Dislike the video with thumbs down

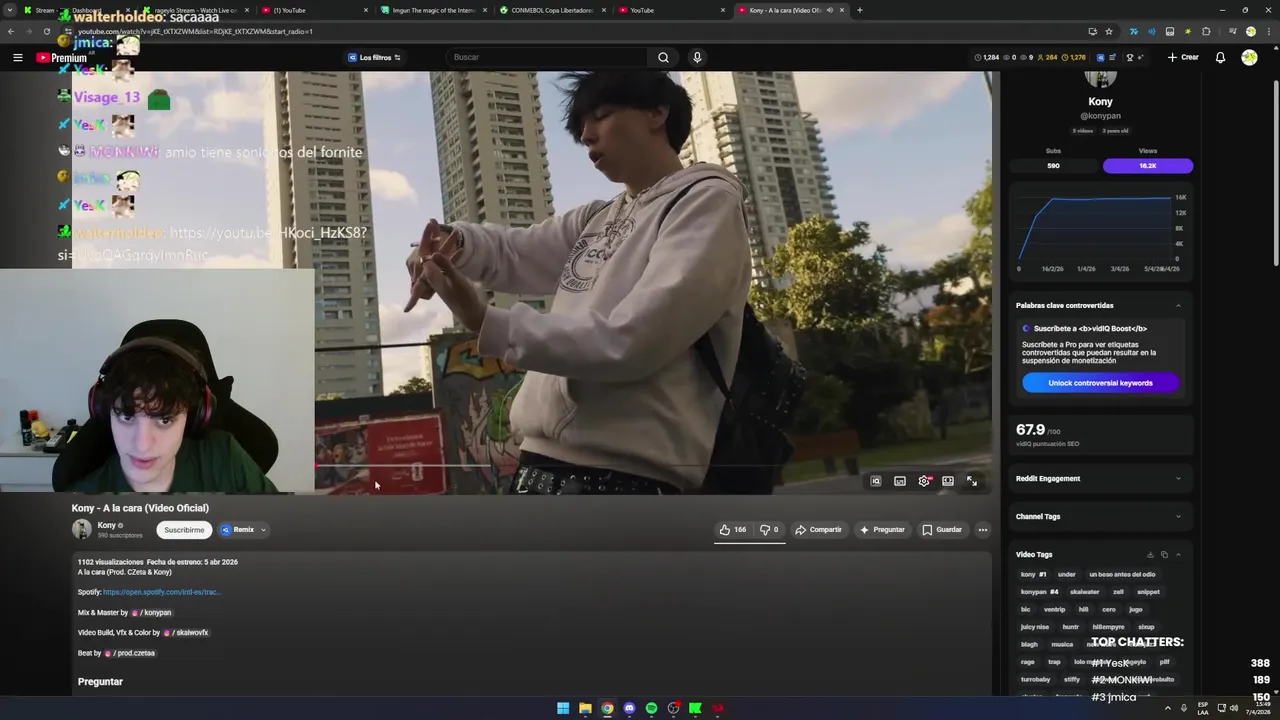[769, 530]
